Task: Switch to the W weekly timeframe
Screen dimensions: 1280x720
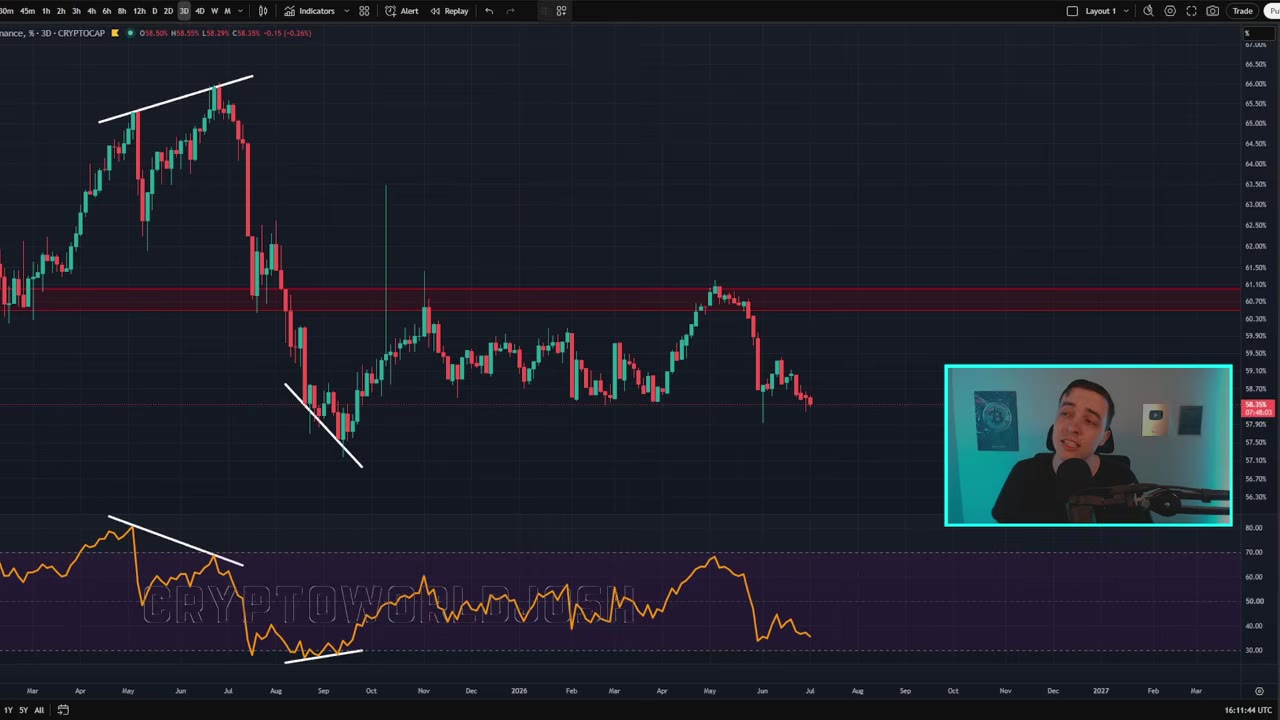Action: [x=214, y=11]
